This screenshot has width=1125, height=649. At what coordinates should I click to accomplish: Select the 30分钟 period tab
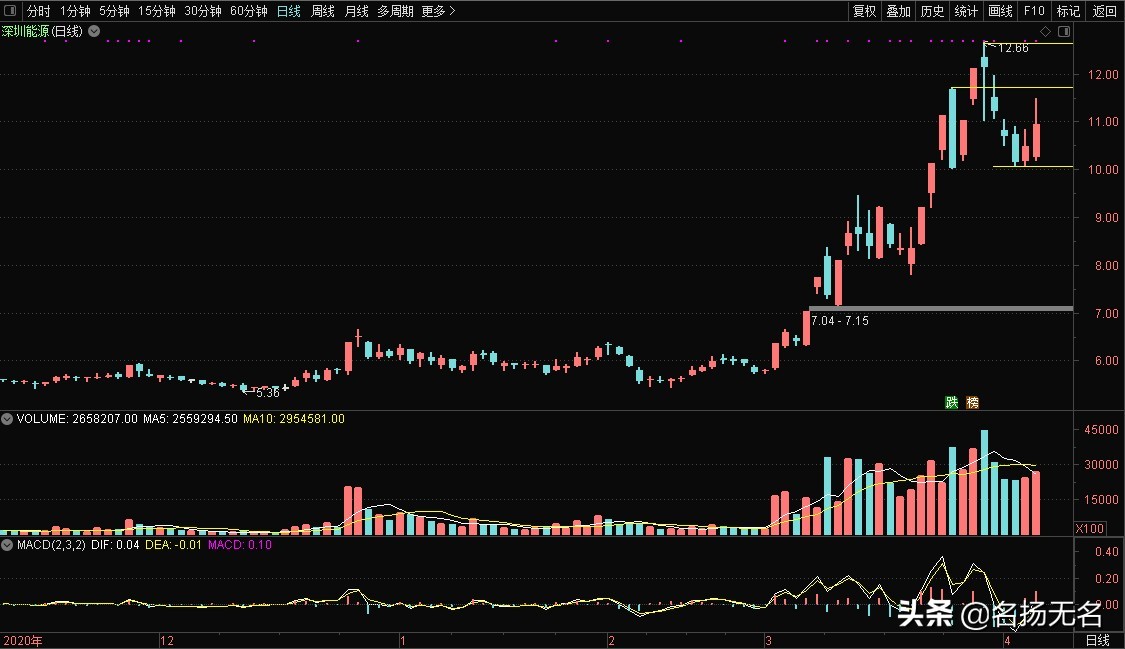(202, 11)
